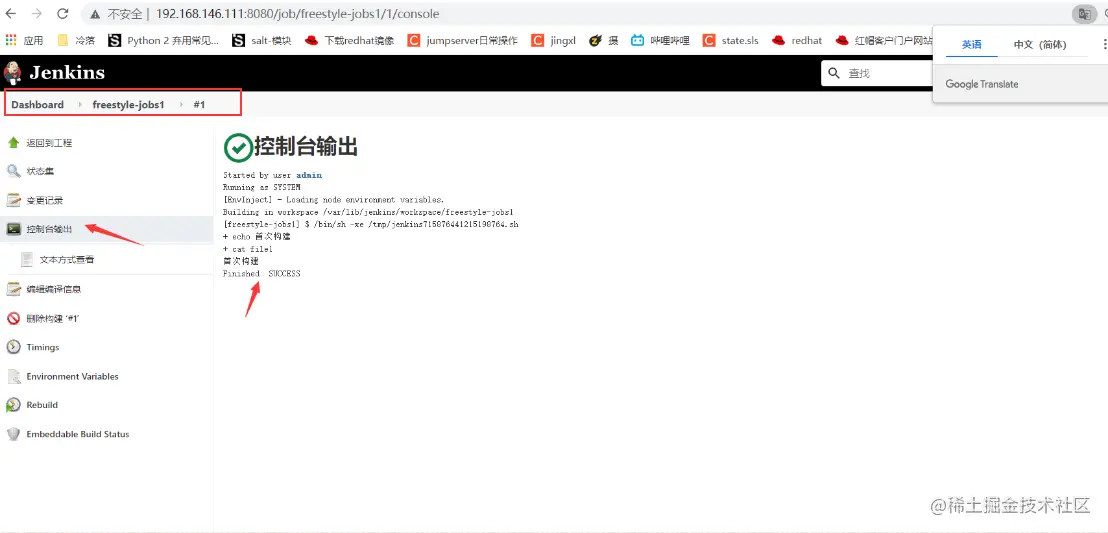Click the browser forward arrow
The width and height of the screenshot is (1108, 533).
pyautogui.click(x=37, y=13)
